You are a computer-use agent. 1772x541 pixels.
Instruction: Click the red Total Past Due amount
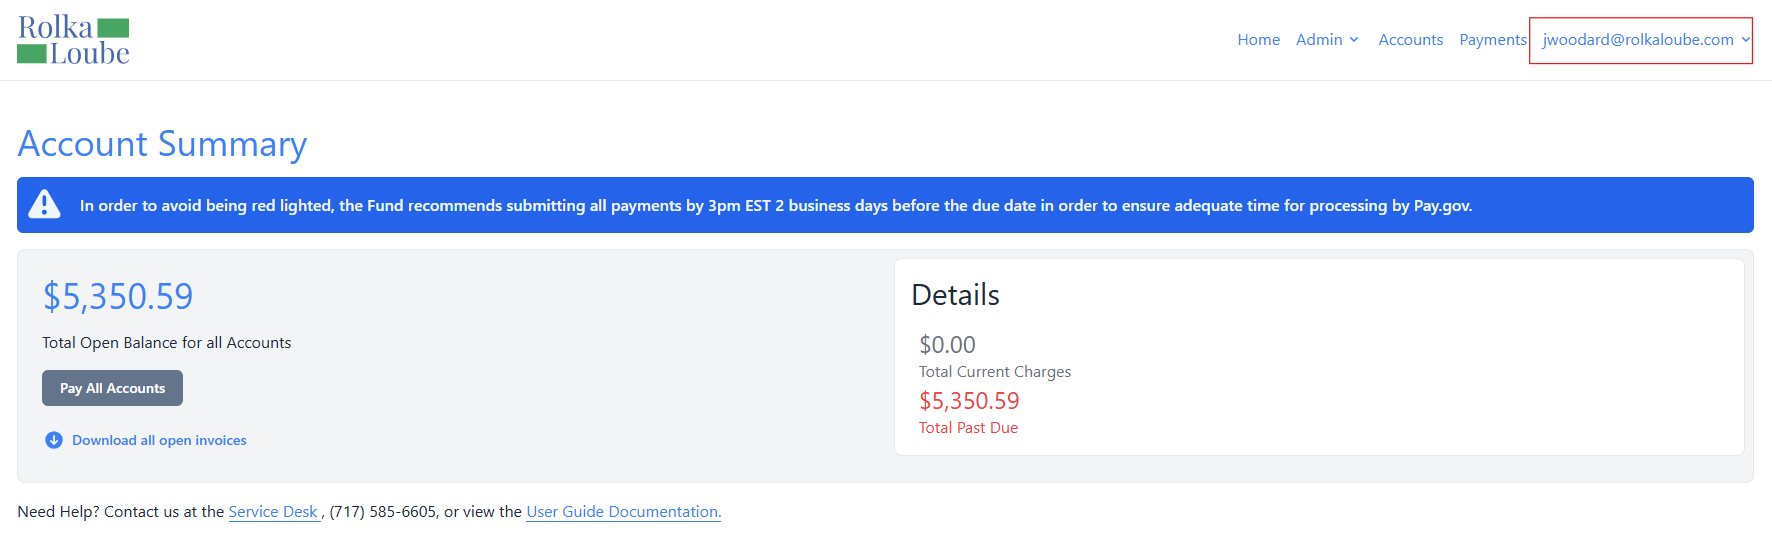(x=969, y=401)
